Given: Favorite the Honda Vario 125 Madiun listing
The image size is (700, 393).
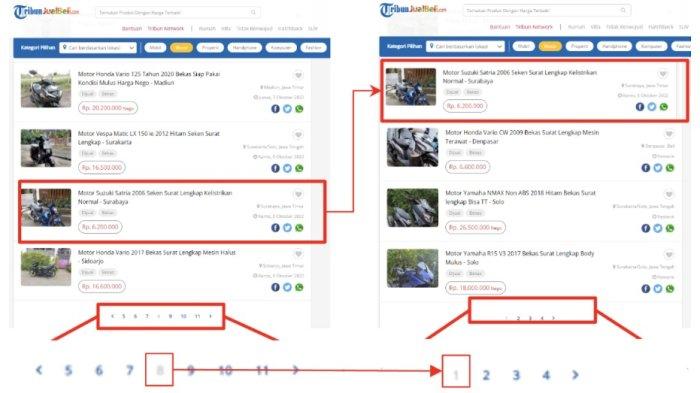Looking at the screenshot, I should pos(298,75).
